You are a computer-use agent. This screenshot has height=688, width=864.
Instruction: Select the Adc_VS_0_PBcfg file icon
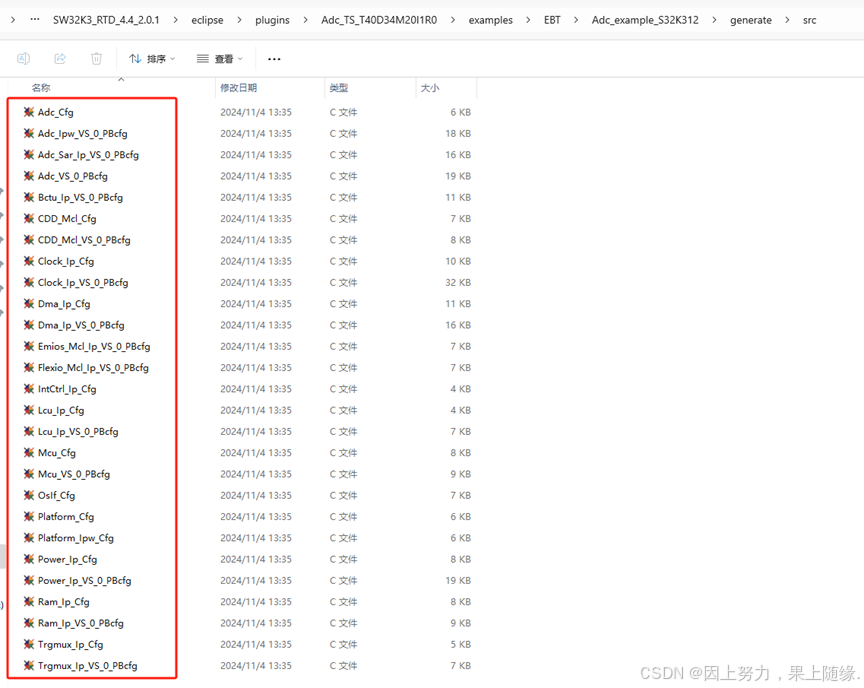pyautogui.click(x=29, y=176)
